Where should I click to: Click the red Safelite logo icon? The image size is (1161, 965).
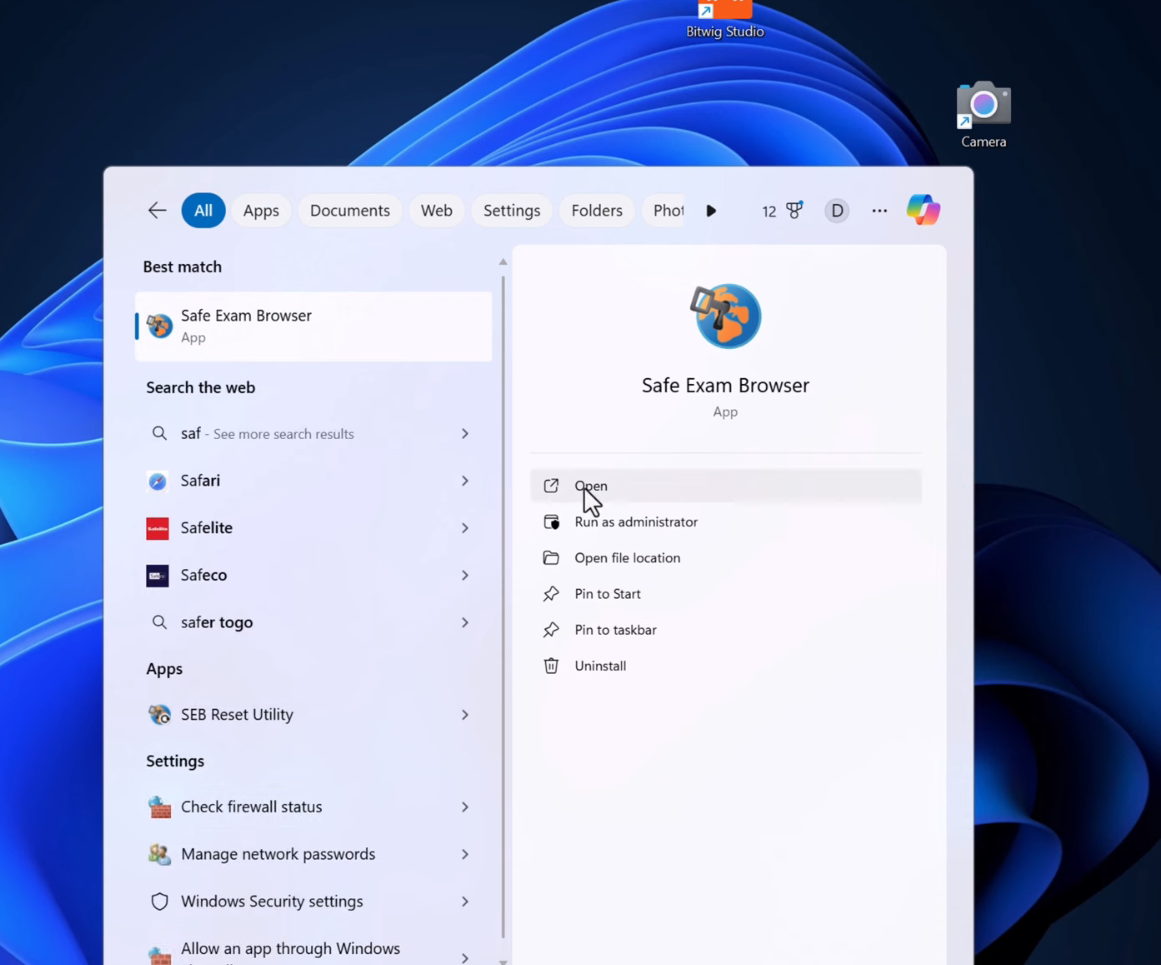158,529
